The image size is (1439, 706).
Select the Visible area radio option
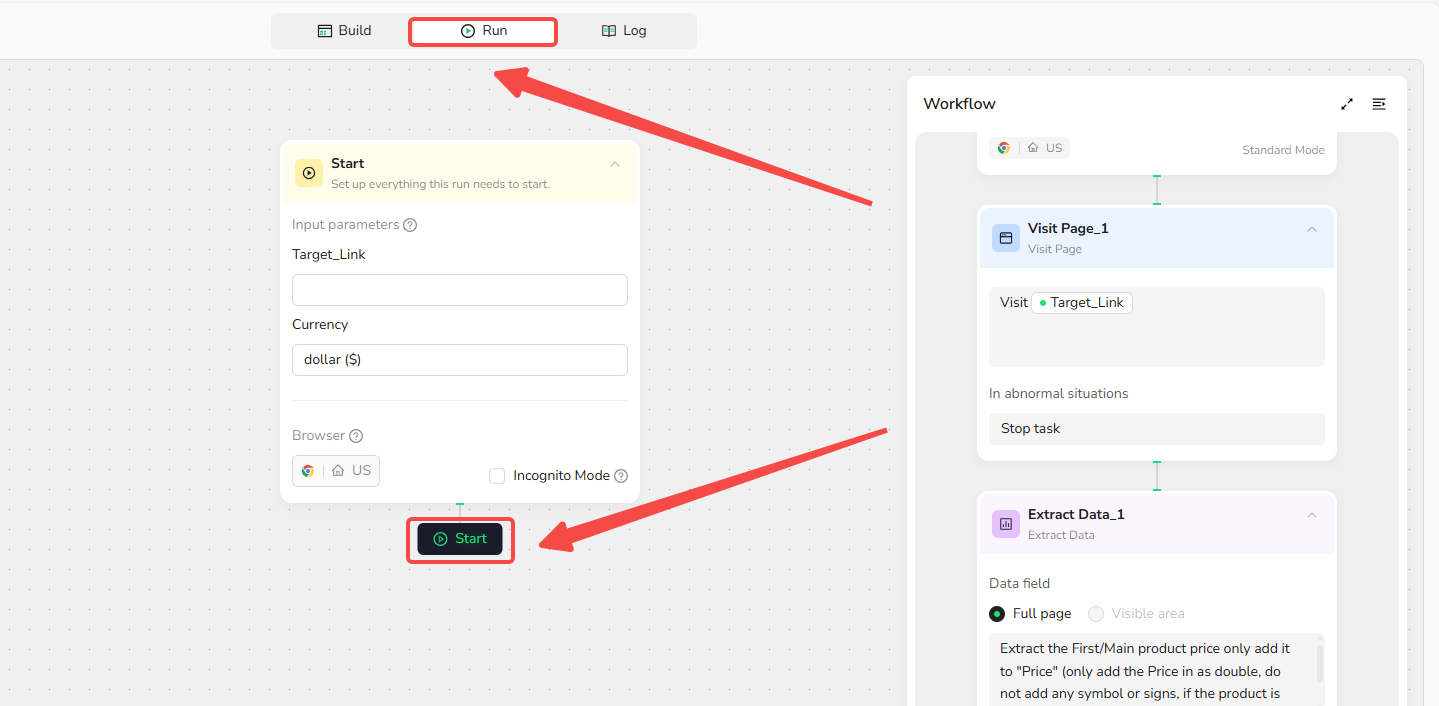tap(1096, 614)
